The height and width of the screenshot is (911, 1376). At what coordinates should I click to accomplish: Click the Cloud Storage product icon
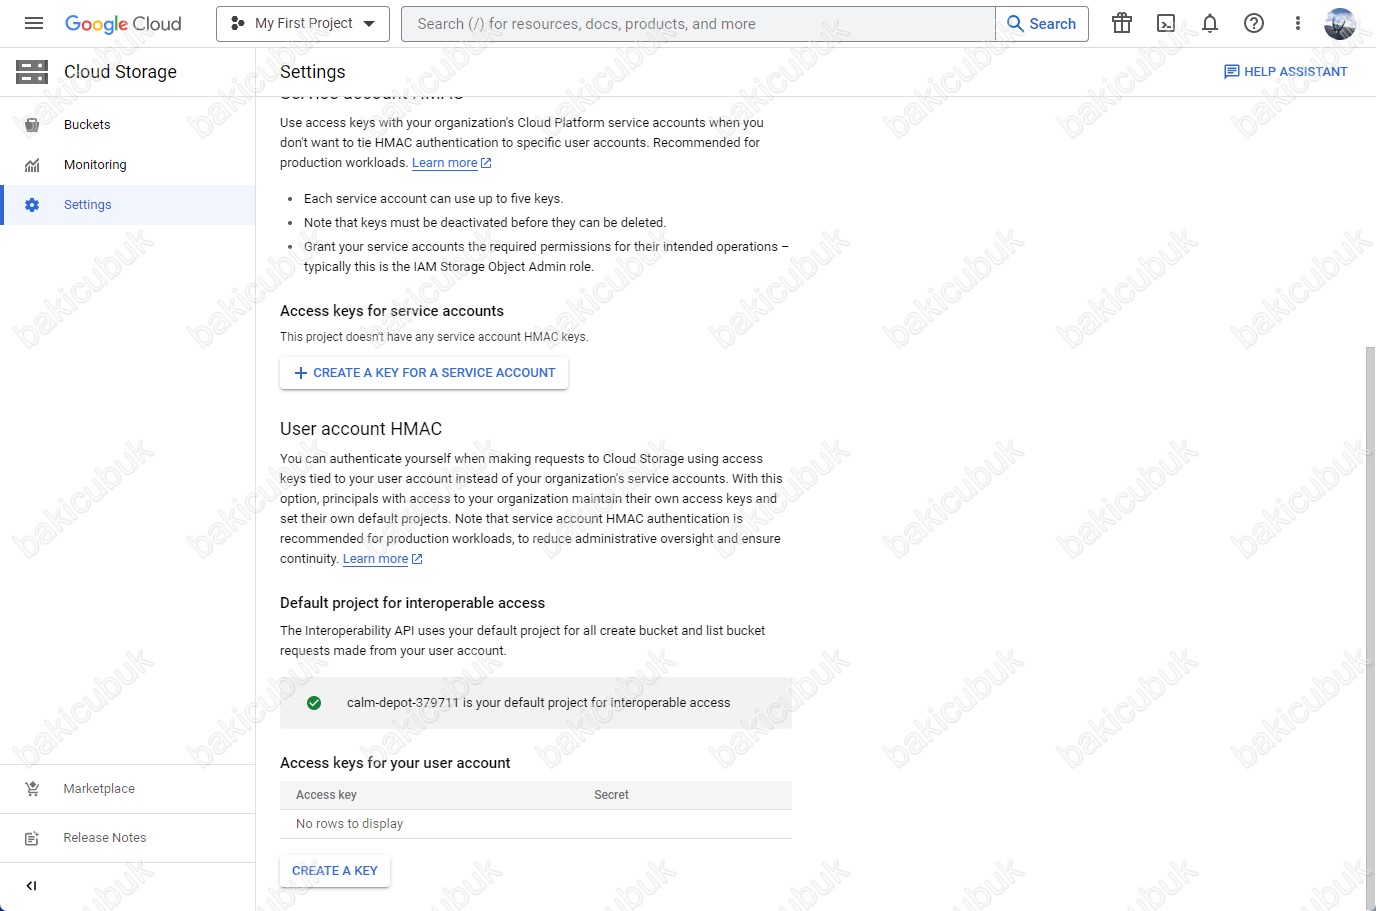tap(32, 71)
